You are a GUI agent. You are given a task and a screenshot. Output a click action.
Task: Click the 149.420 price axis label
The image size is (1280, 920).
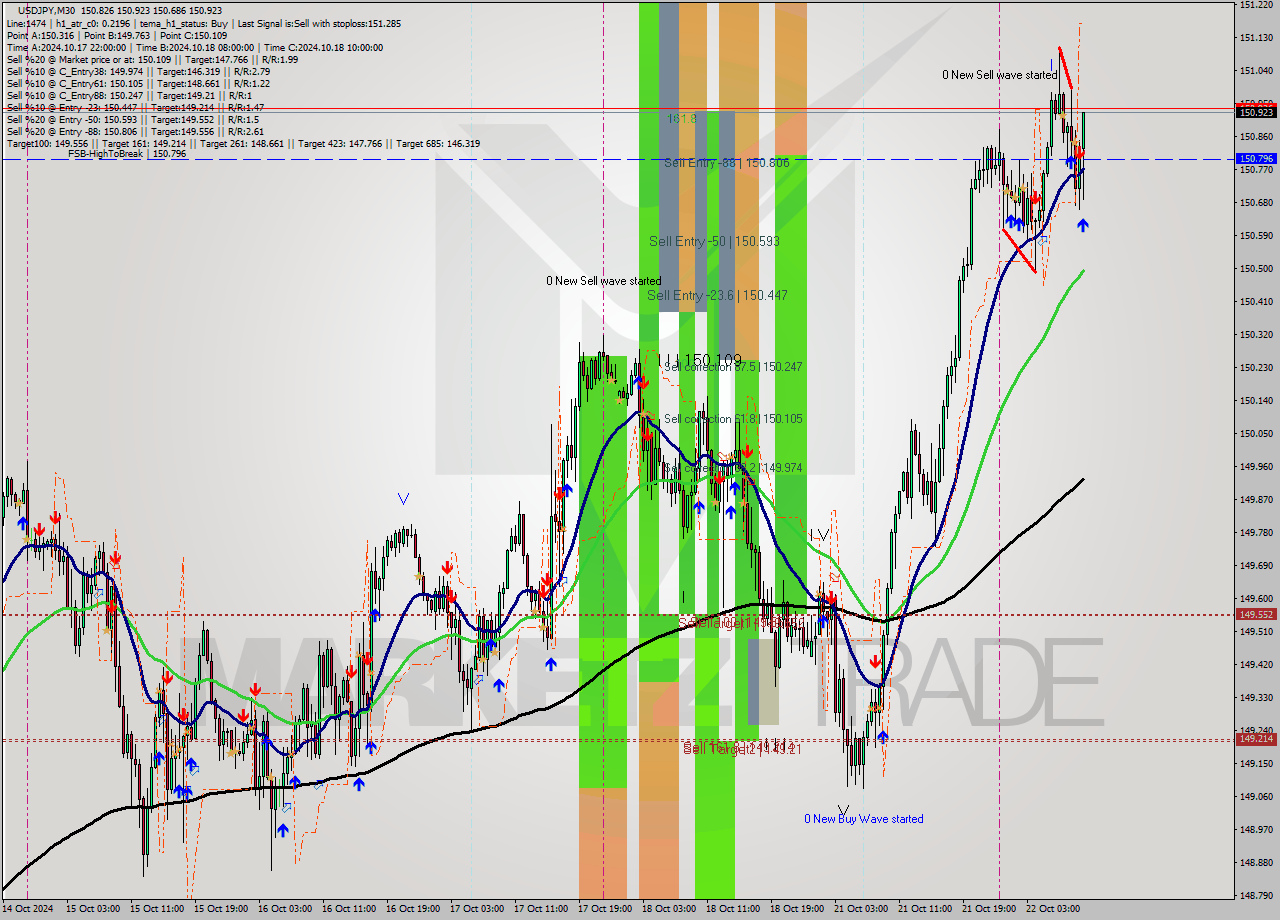click(x=1256, y=665)
